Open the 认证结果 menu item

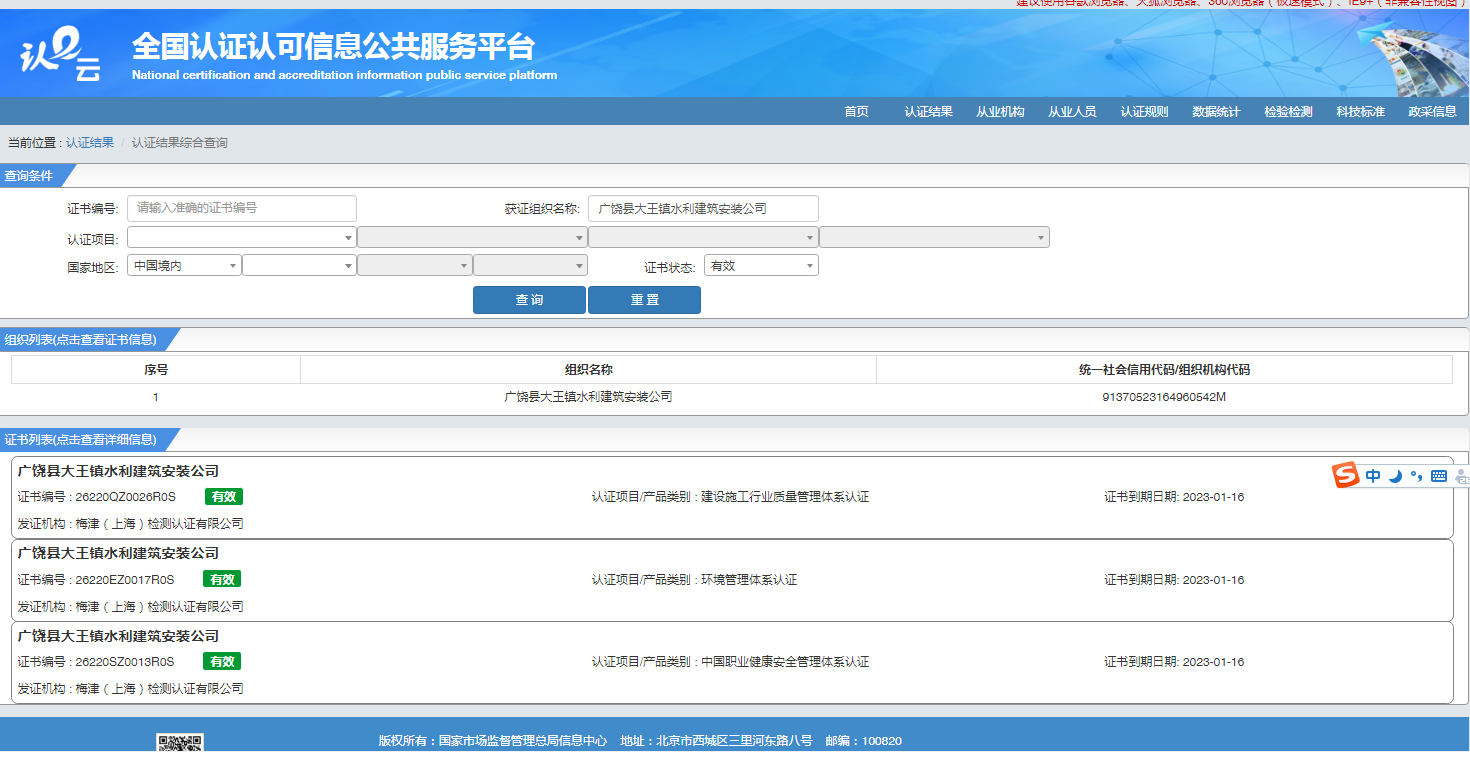929,112
